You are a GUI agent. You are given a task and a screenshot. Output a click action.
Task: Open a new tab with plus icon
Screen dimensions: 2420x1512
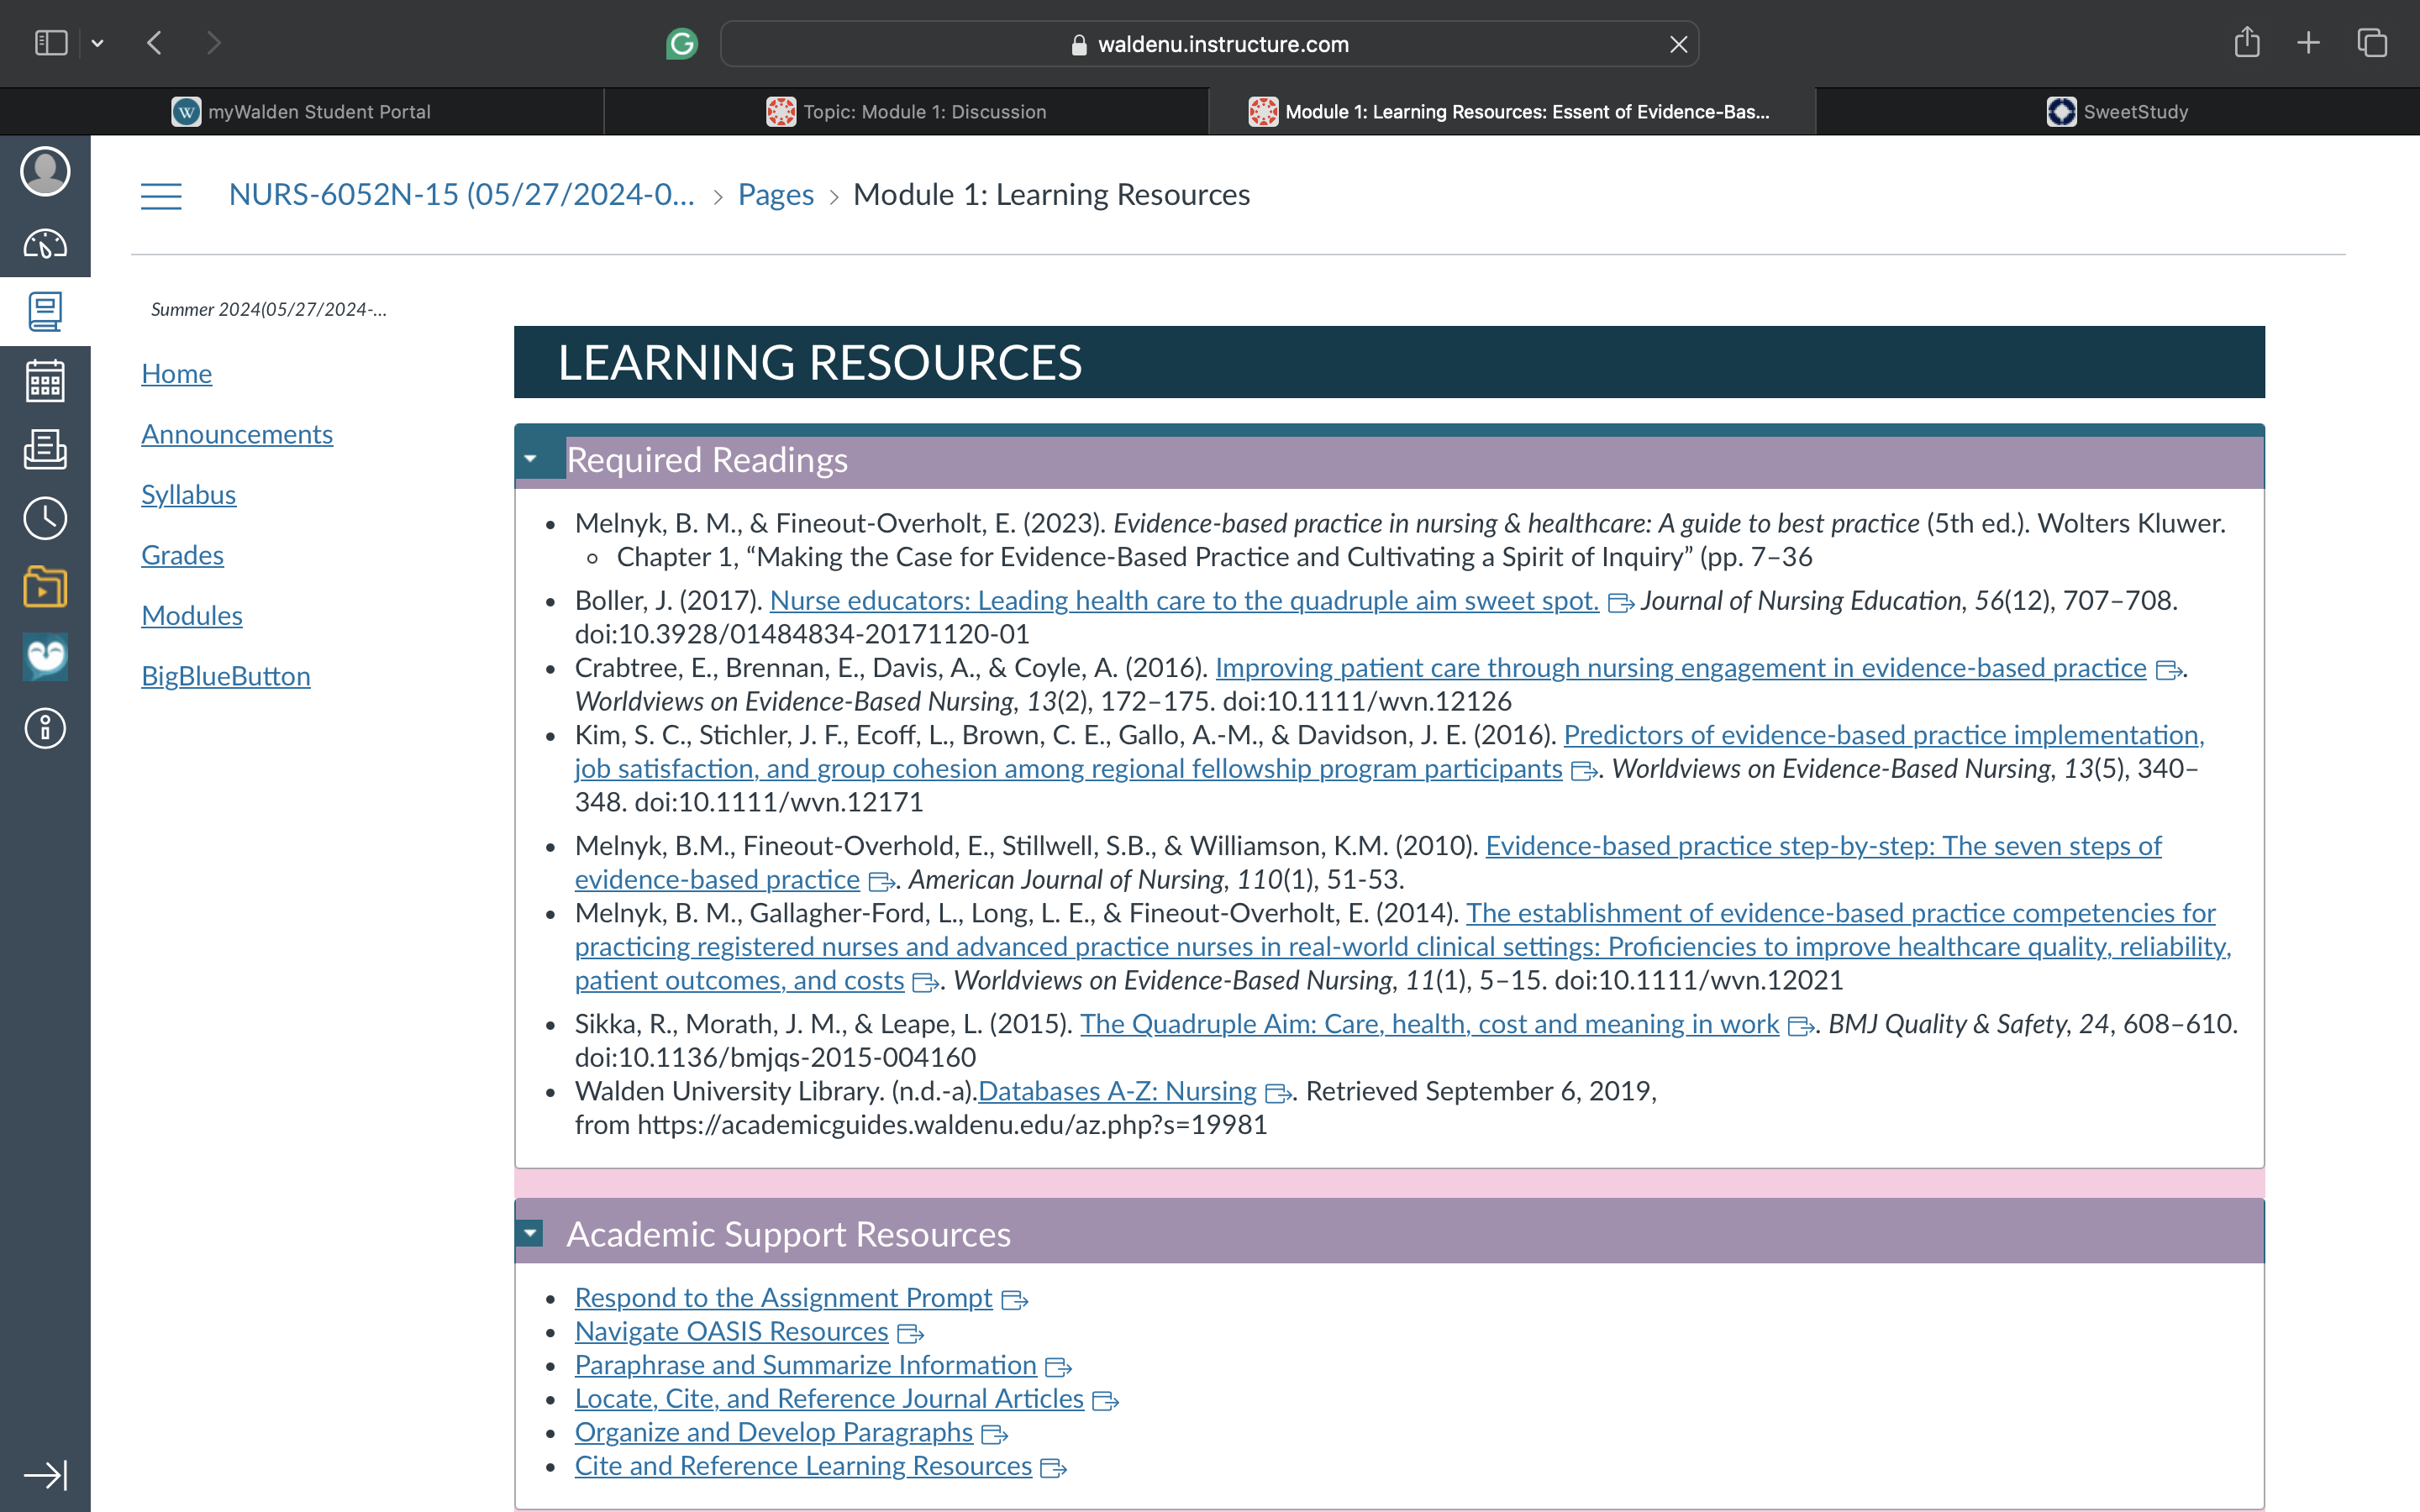click(2308, 43)
